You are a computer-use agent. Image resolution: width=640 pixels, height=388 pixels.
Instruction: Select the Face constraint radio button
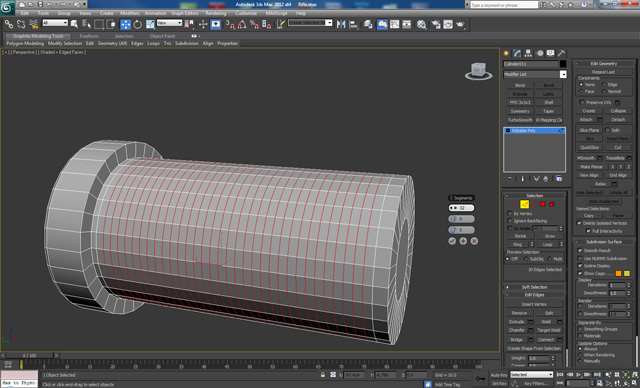pos(581,91)
